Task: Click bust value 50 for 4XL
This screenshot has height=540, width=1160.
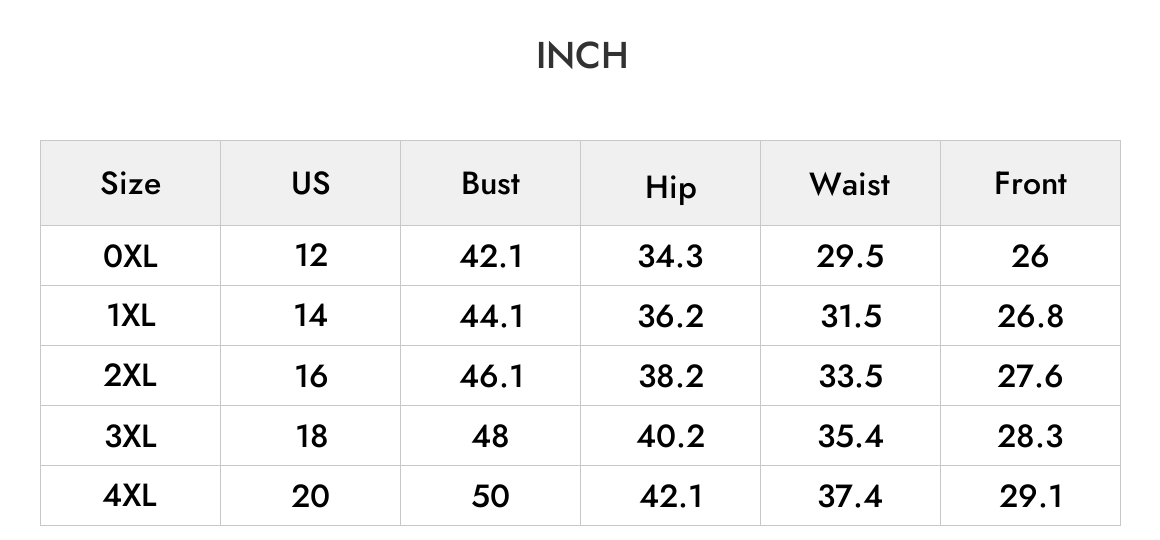Action: tap(490, 496)
